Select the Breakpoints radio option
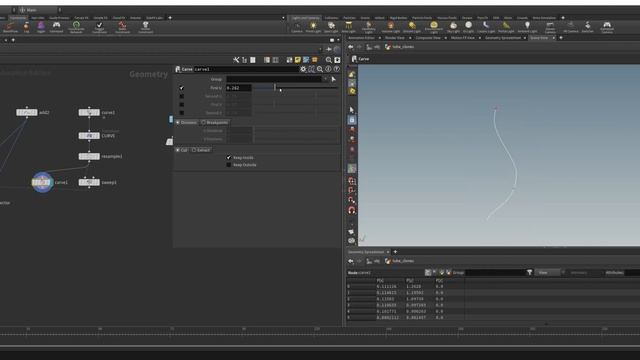 pos(214,122)
